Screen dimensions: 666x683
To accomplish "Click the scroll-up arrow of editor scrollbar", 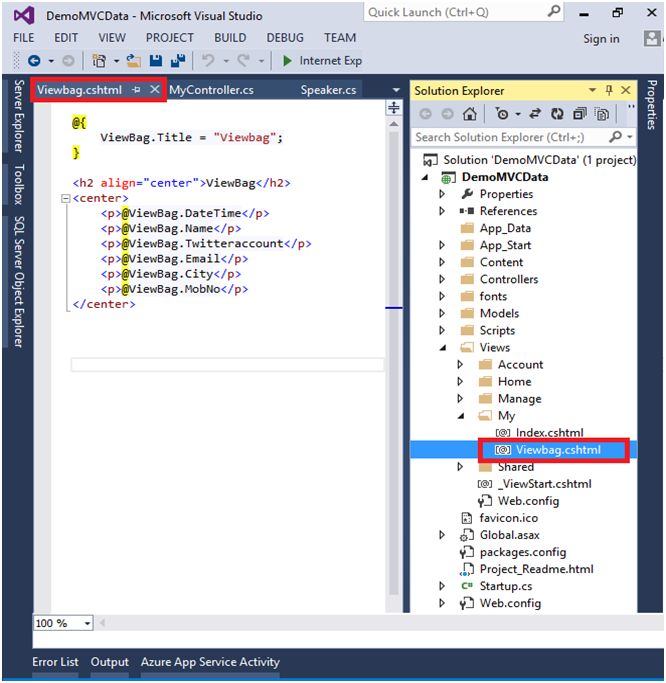I will click(x=394, y=124).
